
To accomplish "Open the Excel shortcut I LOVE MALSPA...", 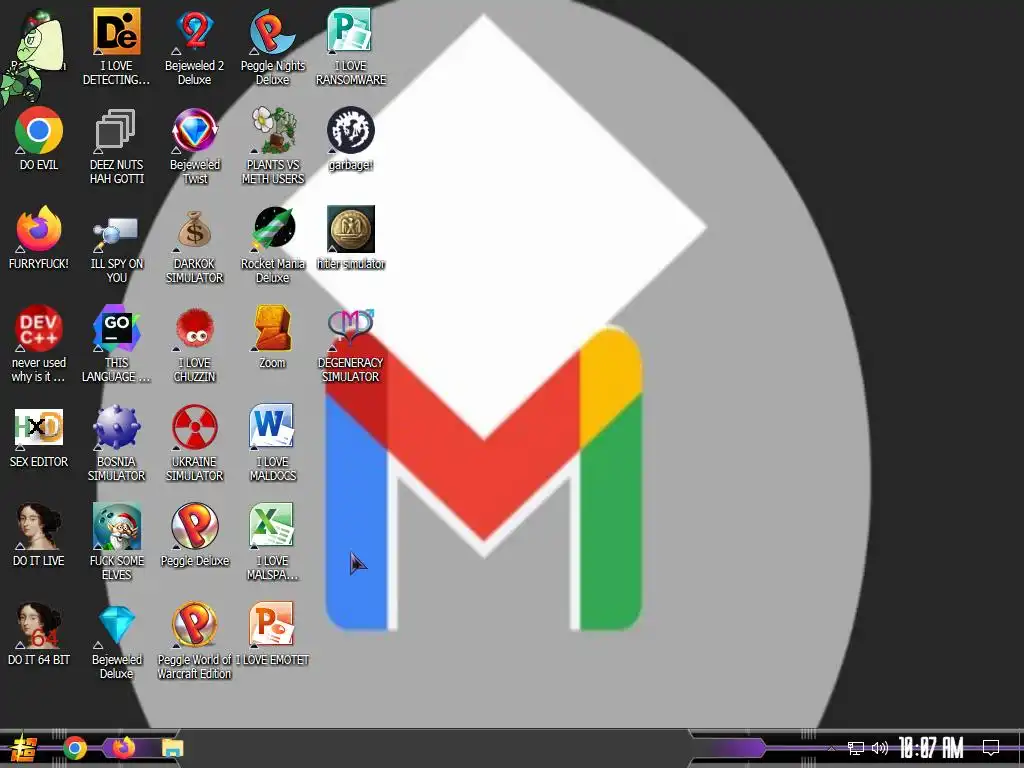I will tap(272, 526).
